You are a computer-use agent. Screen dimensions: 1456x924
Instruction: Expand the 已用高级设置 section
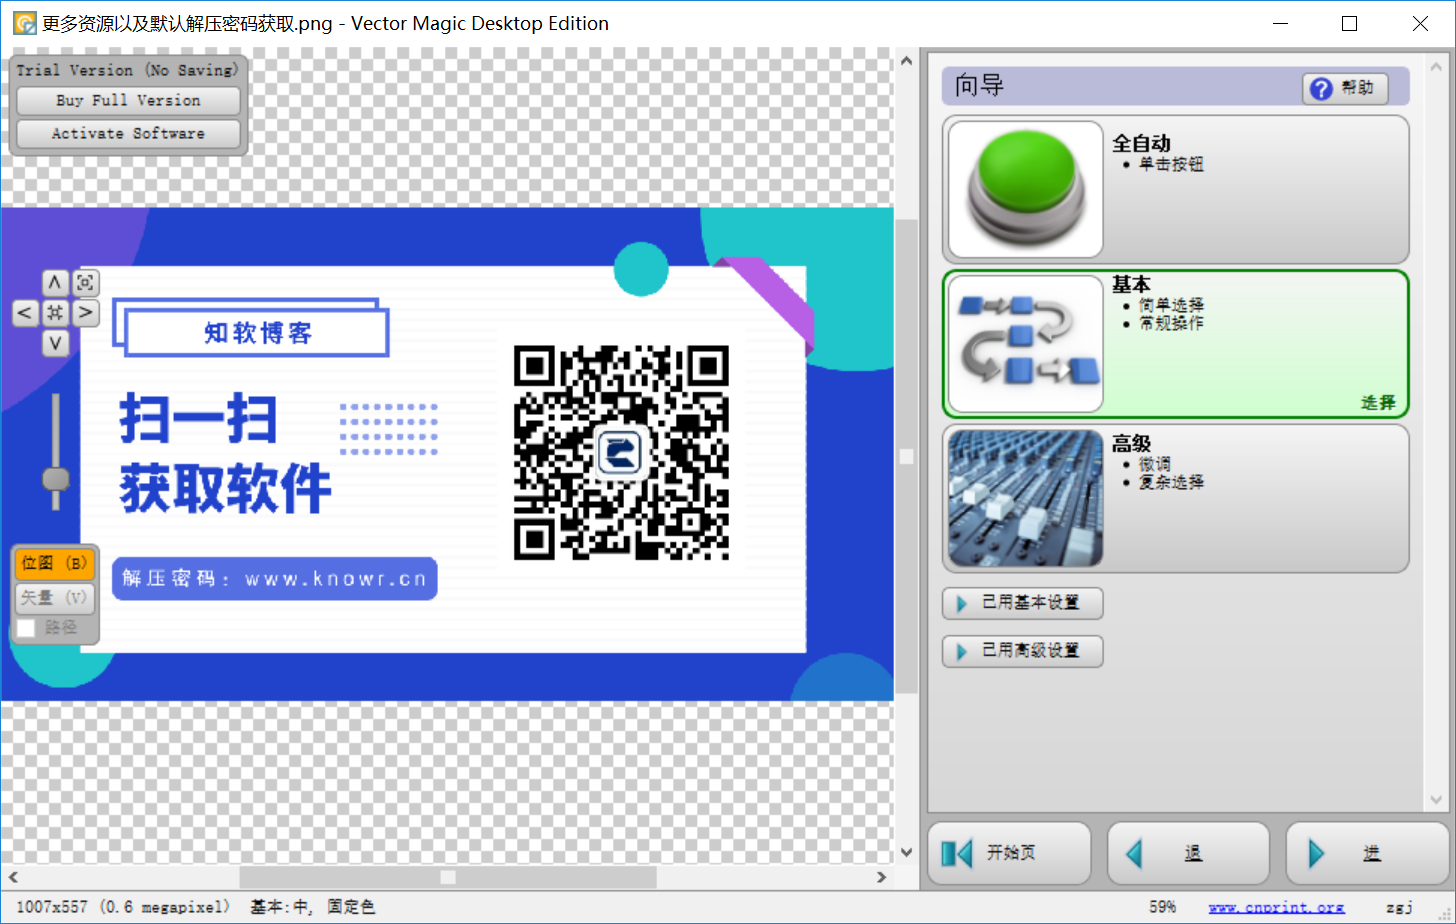(1022, 651)
